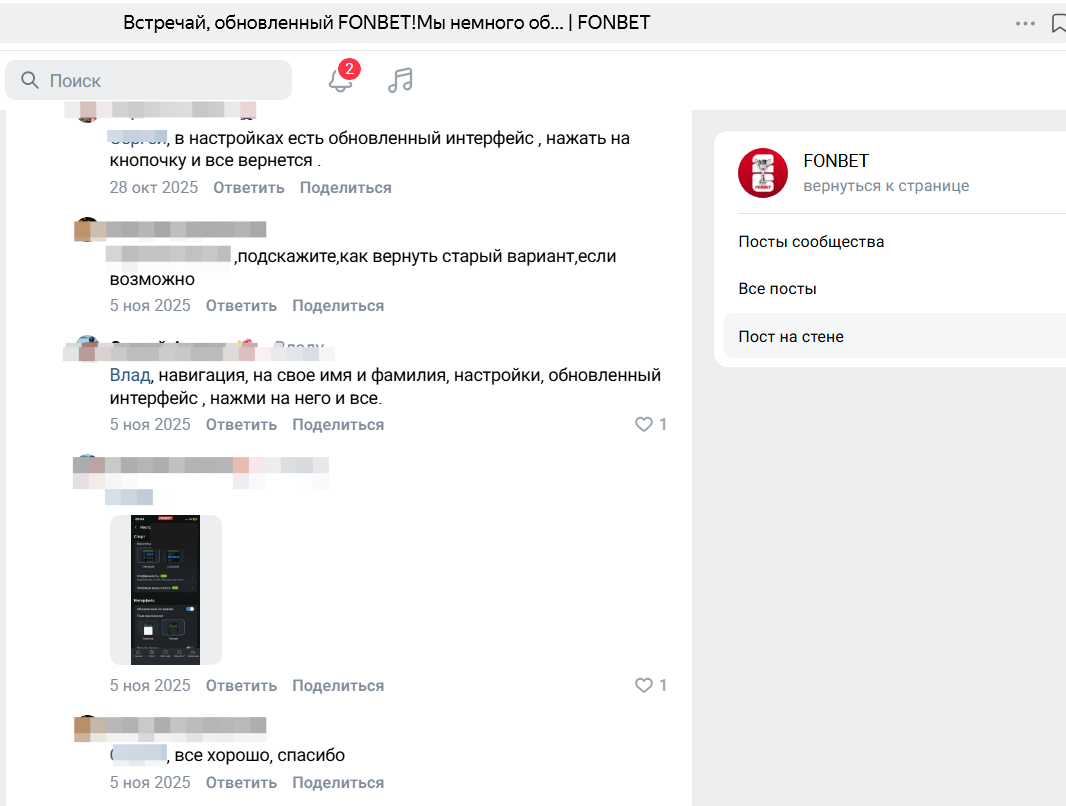Focus the Поиск search field
The height and width of the screenshot is (806, 1066).
click(148, 80)
